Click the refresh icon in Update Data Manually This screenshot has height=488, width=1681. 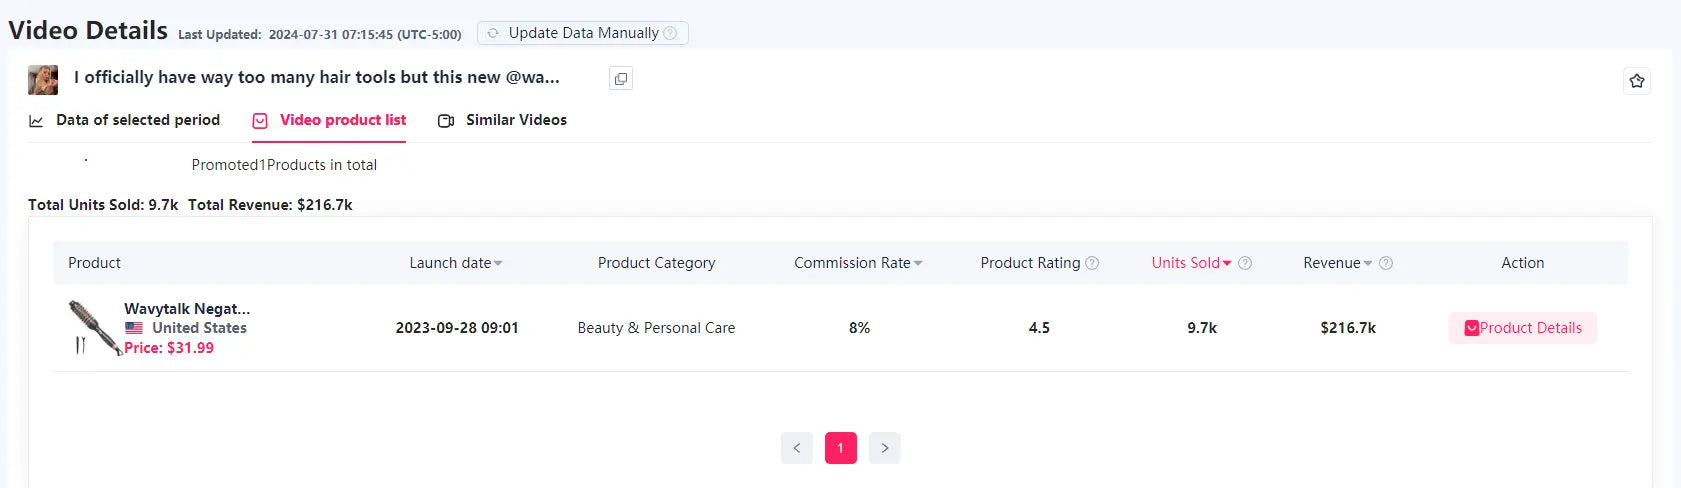click(493, 33)
